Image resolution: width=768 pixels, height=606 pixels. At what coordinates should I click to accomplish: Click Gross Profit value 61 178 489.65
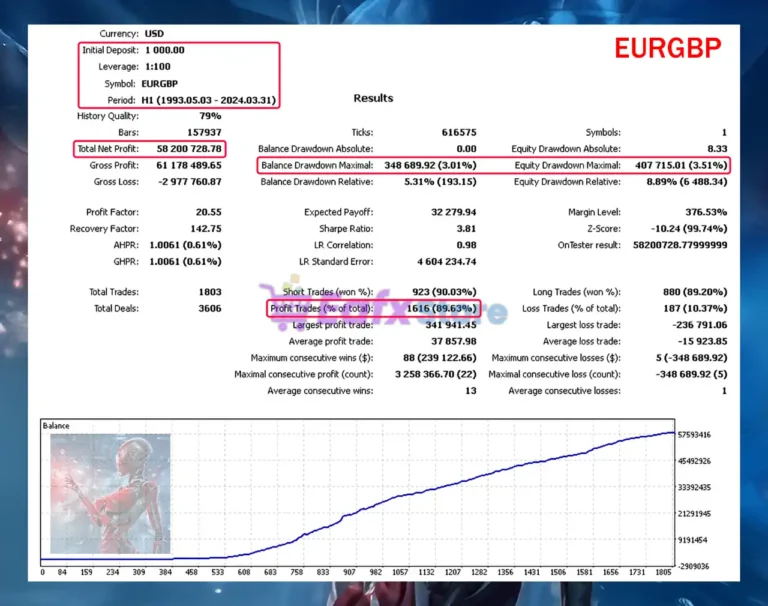tap(189, 165)
